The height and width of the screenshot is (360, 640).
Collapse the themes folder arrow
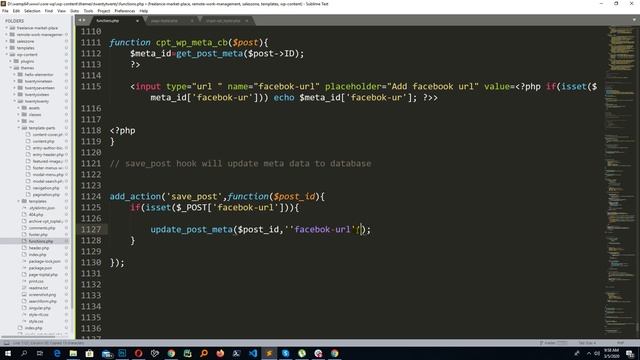pos(11,68)
